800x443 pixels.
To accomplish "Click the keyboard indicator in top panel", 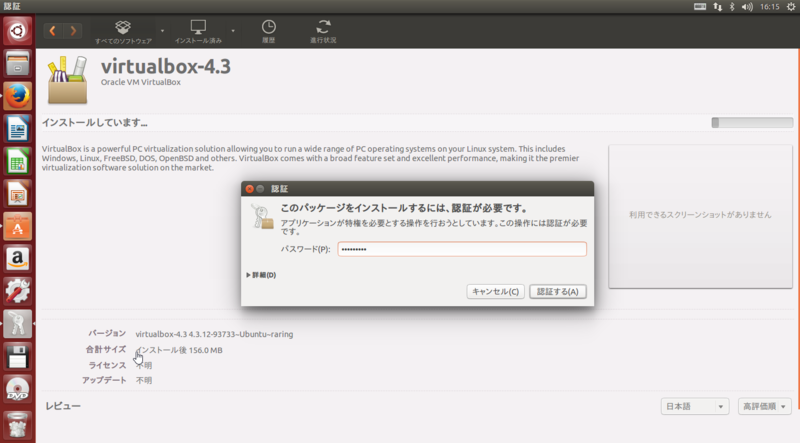I will coord(700,7).
